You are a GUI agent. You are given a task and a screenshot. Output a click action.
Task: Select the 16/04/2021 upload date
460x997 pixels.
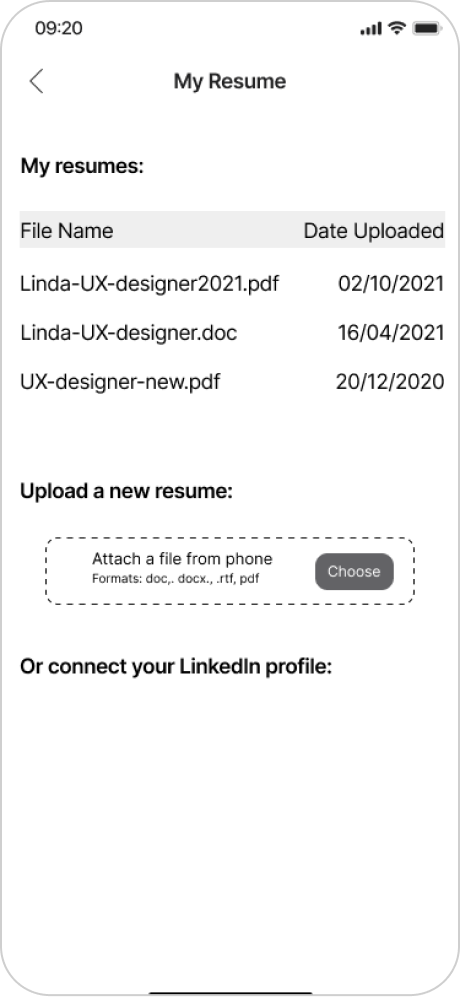click(391, 333)
